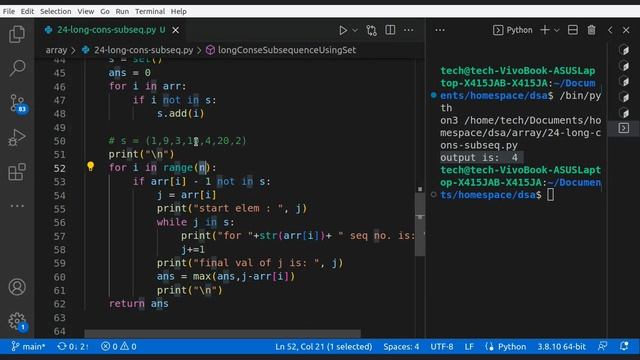The height and width of the screenshot is (360, 640).
Task: Open editor More Actions ellipsis
Action: (409, 30)
